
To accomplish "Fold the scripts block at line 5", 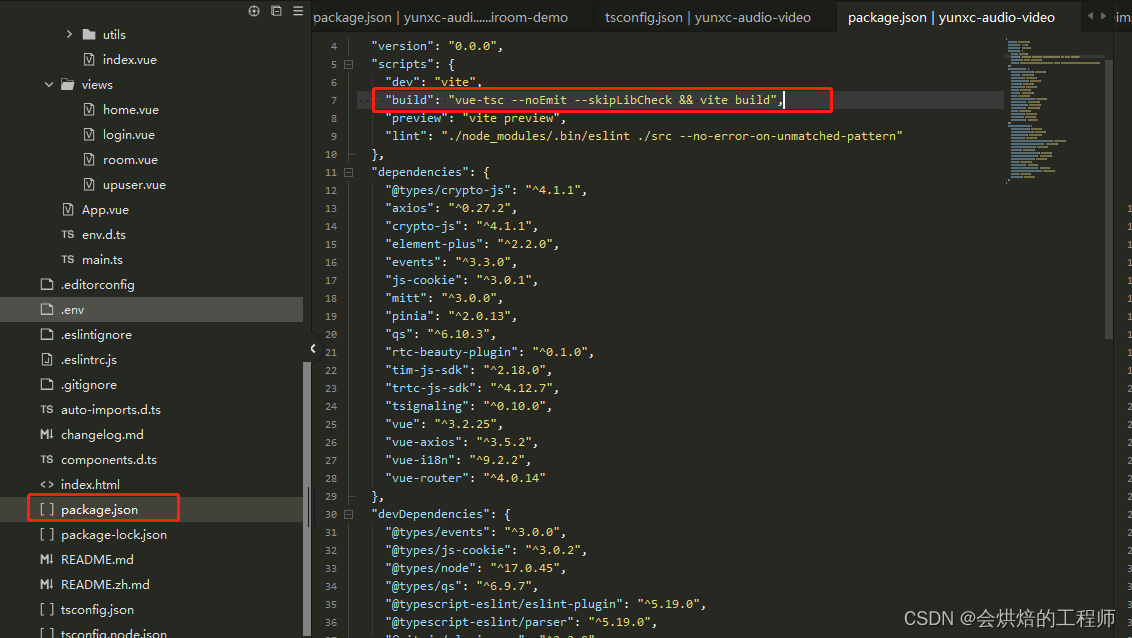I will (349, 64).
